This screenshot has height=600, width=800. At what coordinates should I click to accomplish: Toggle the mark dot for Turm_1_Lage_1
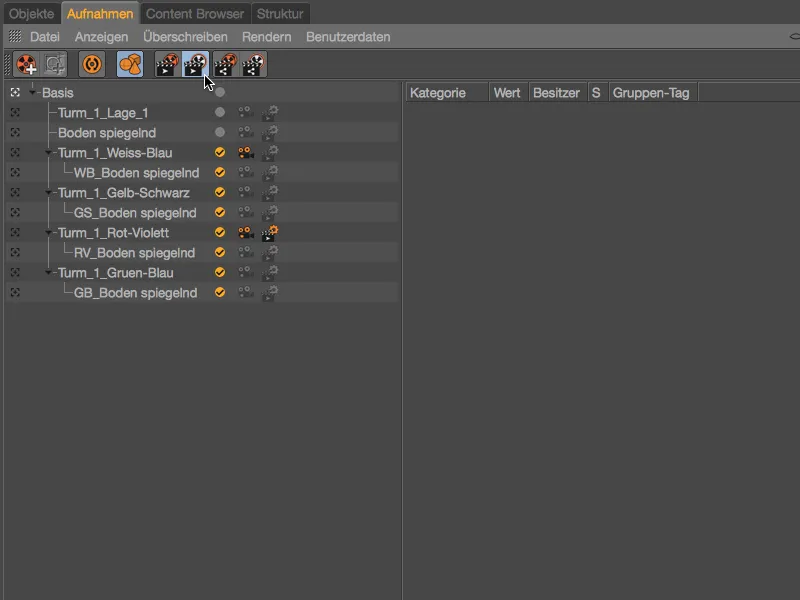(x=220, y=112)
